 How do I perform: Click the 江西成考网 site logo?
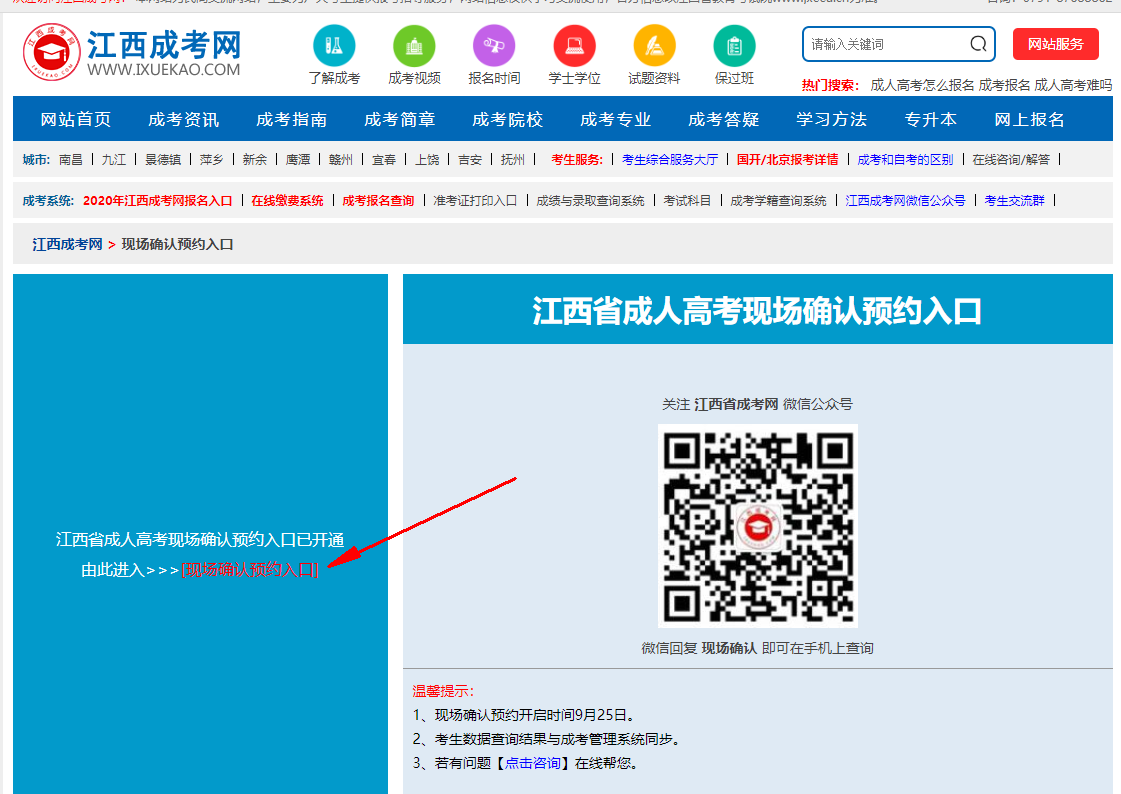pyautogui.click(x=132, y=52)
